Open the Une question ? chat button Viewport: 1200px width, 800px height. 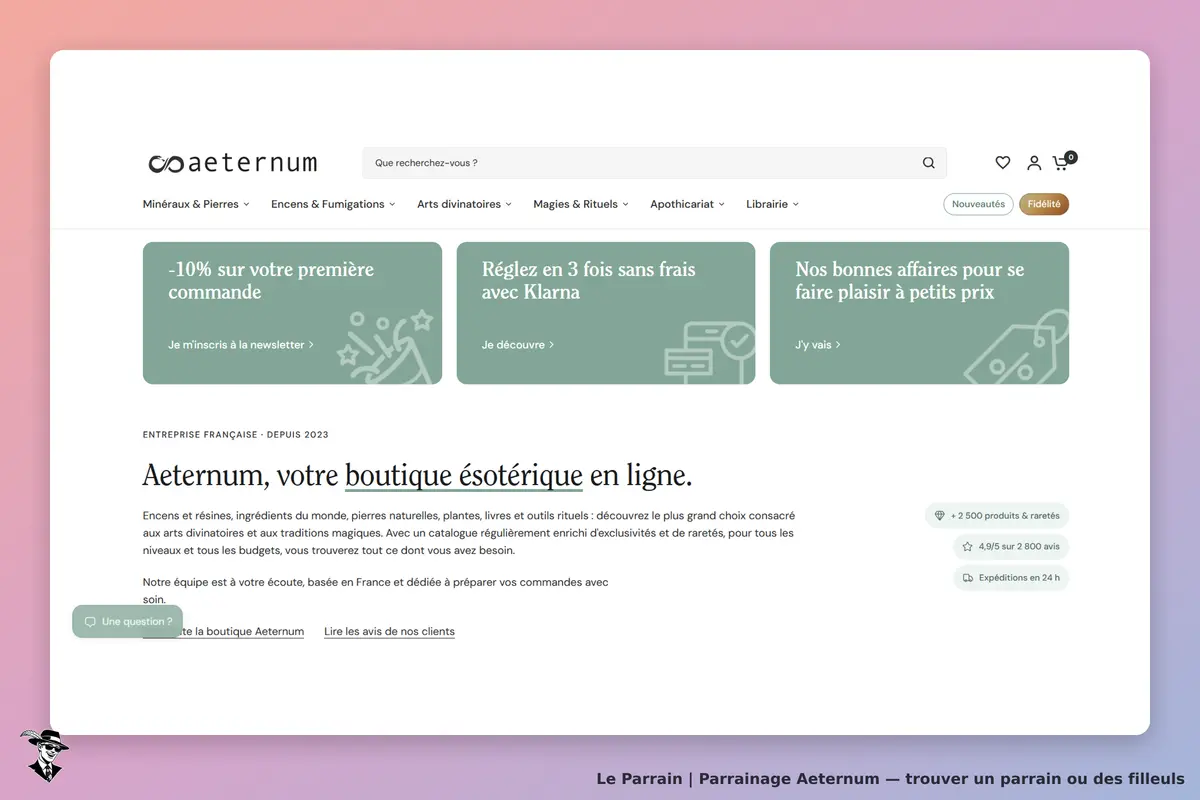[x=127, y=622]
